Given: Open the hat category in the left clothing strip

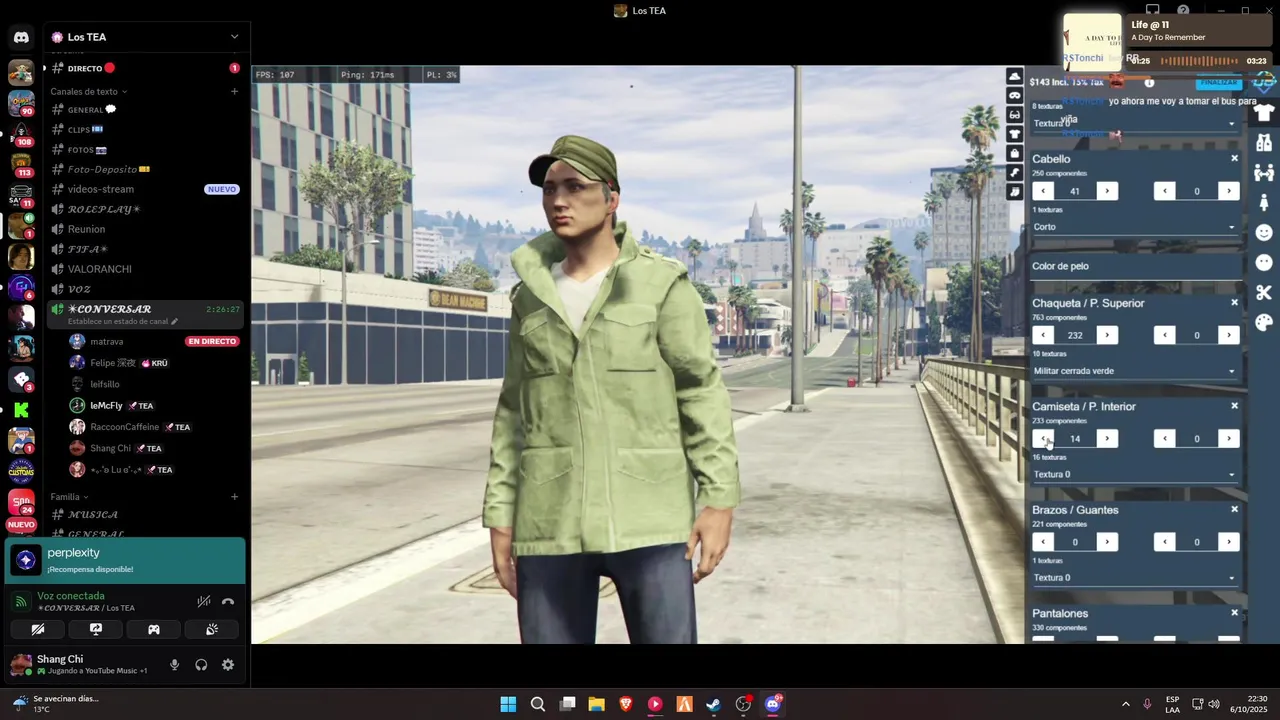Looking at the screenshot, I should pos(1014,76).
